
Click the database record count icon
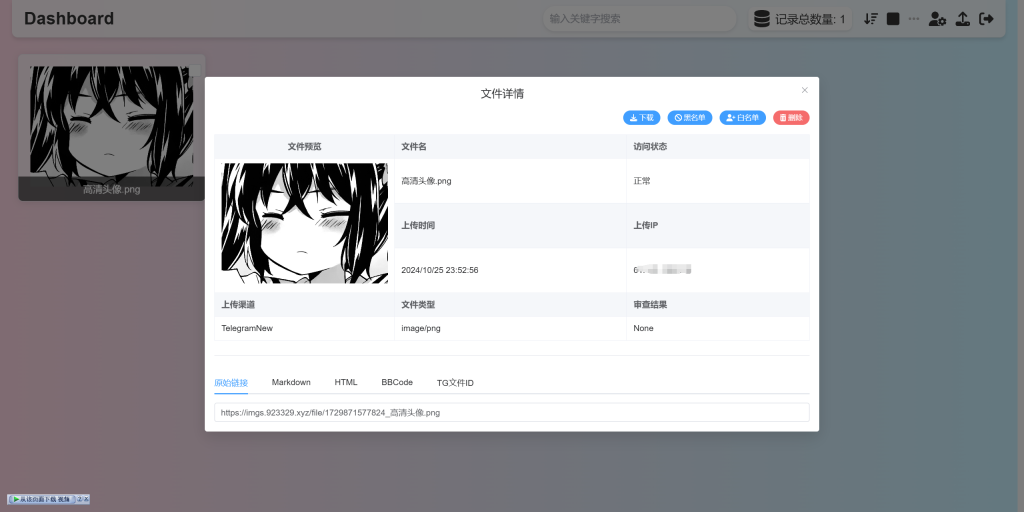click(x=762, y=19)
